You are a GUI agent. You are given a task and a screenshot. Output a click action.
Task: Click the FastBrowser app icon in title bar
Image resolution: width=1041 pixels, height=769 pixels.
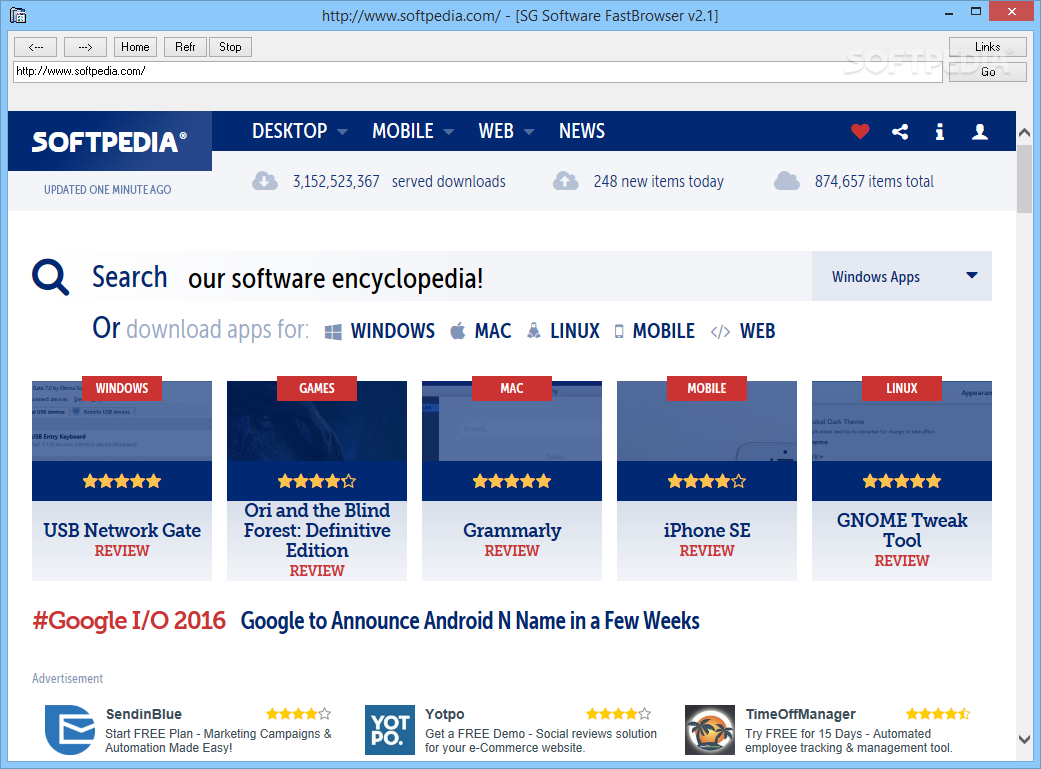pos(18,15)
